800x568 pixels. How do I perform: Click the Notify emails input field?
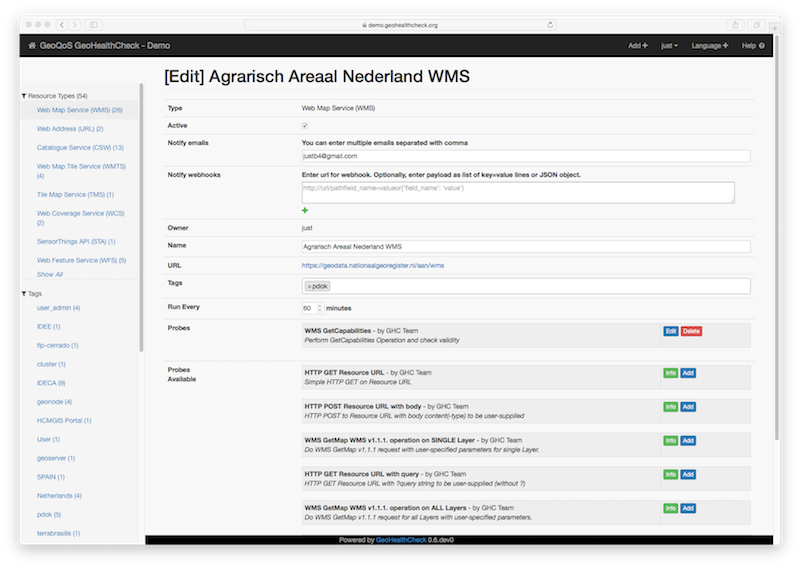(x=526, y=156)
